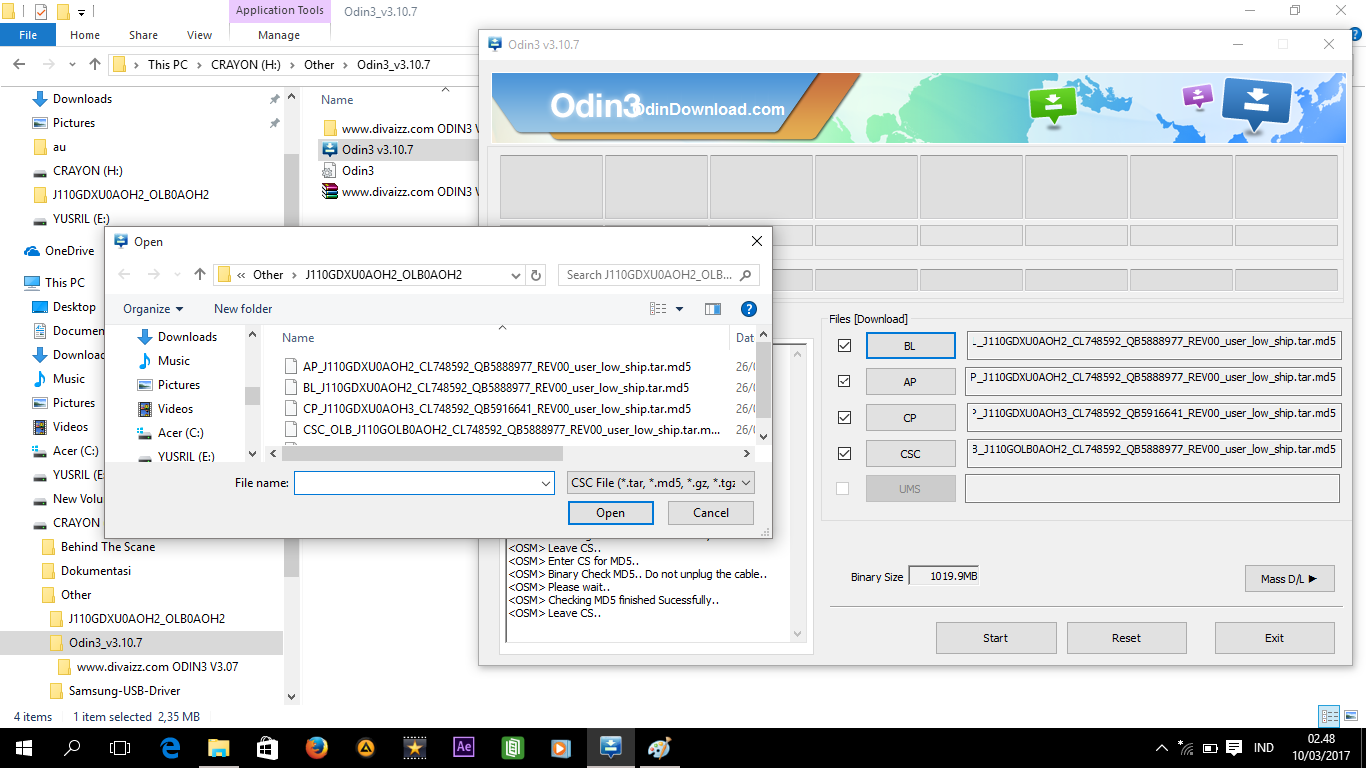The width and height of the screenshot is (1366, 768).
Task: Click the Exit button in Odin3
Action: pyautogui.click(x=1274, y=638)
